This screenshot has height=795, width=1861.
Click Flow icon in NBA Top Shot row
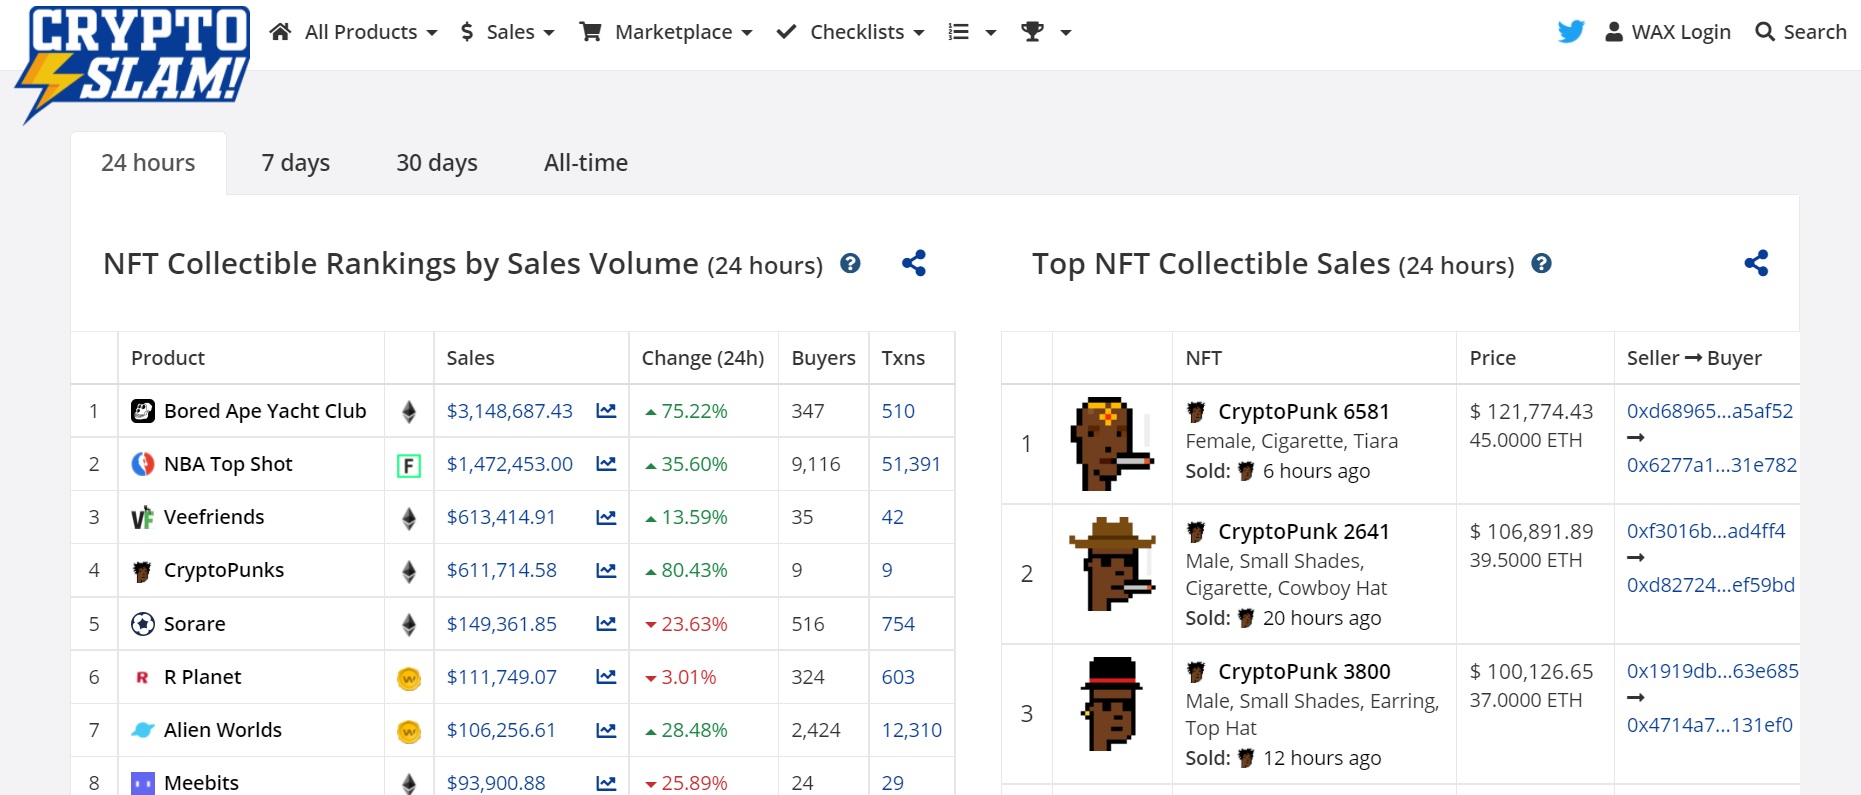pyautogui.click(x=409, y=465)
